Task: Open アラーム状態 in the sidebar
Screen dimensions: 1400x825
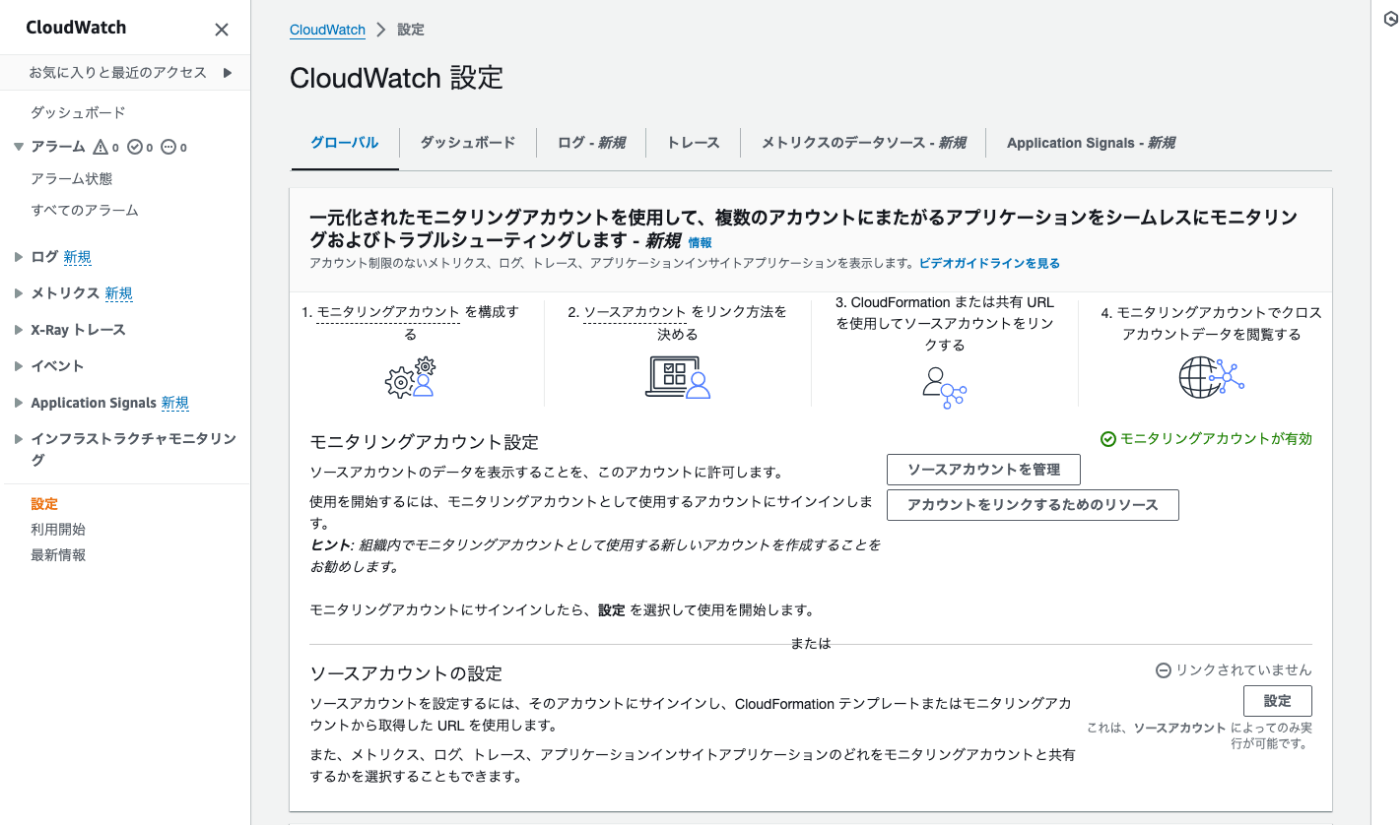Action: pyautogui.click(x=71, y=179)
